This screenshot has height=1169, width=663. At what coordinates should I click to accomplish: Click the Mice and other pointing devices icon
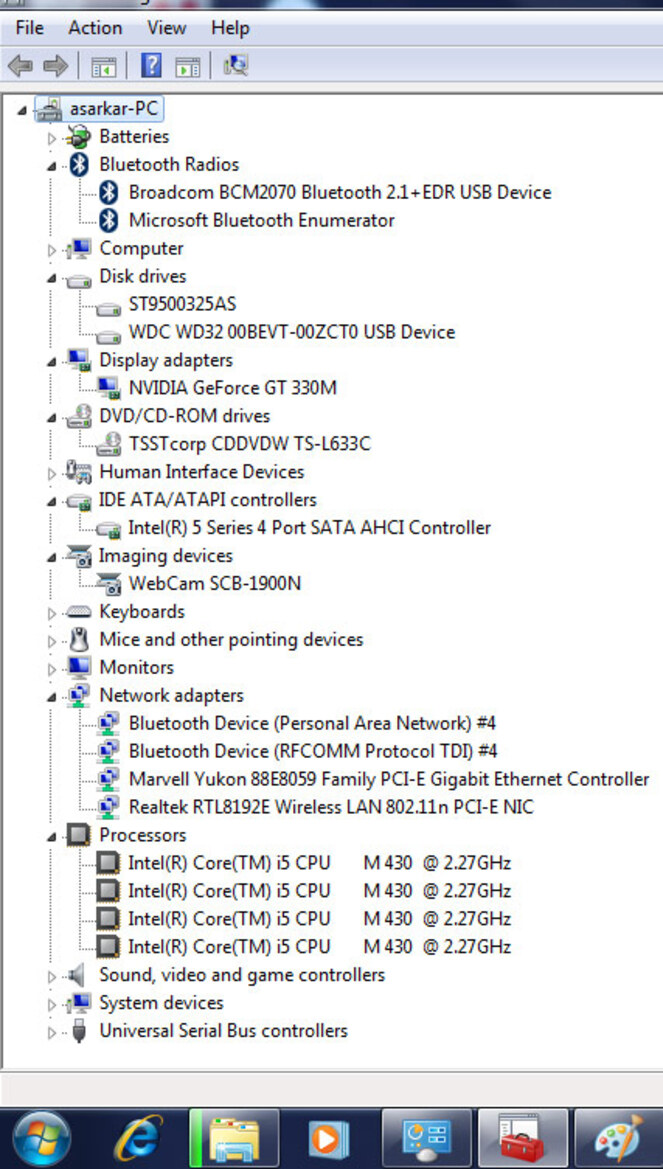pyautogui.click(x=78, y=640)
